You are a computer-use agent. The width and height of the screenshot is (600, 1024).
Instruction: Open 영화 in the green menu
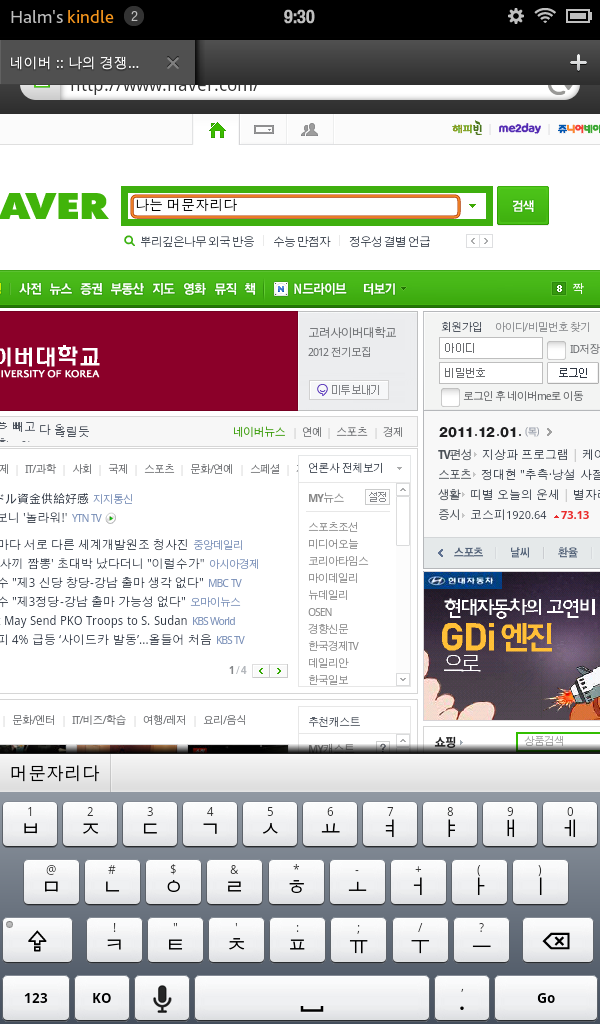(x=194, y=289)
